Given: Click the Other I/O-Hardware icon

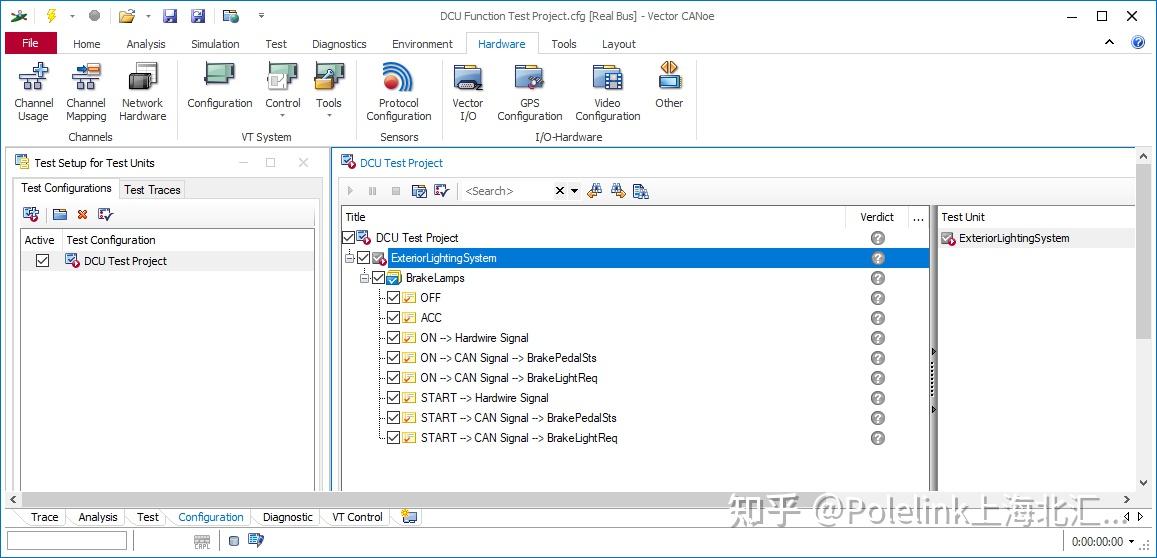Looking at the screenshot, I should pos(669,87).
